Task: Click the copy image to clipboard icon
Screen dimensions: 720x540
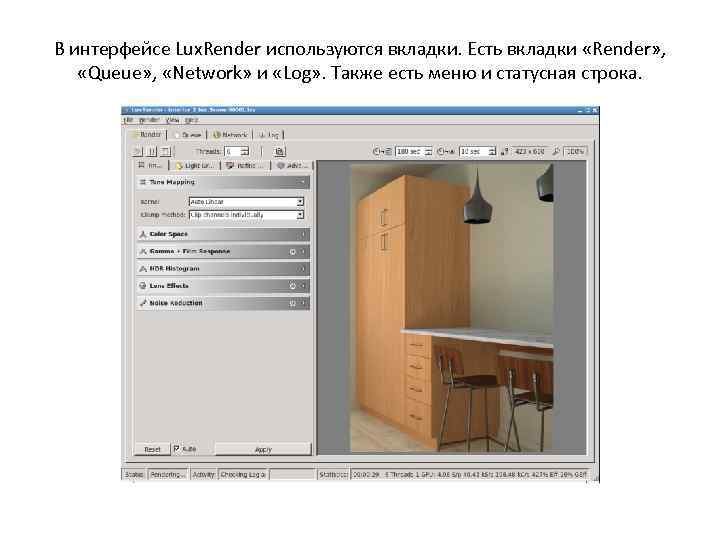Action: click(x=279, y=152)
